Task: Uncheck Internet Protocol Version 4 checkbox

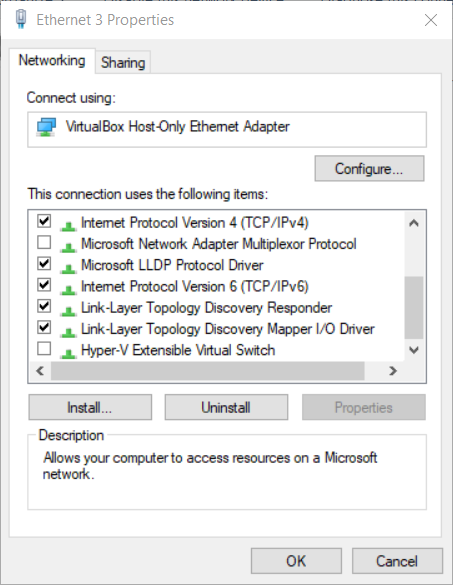Action: (44, 221)
